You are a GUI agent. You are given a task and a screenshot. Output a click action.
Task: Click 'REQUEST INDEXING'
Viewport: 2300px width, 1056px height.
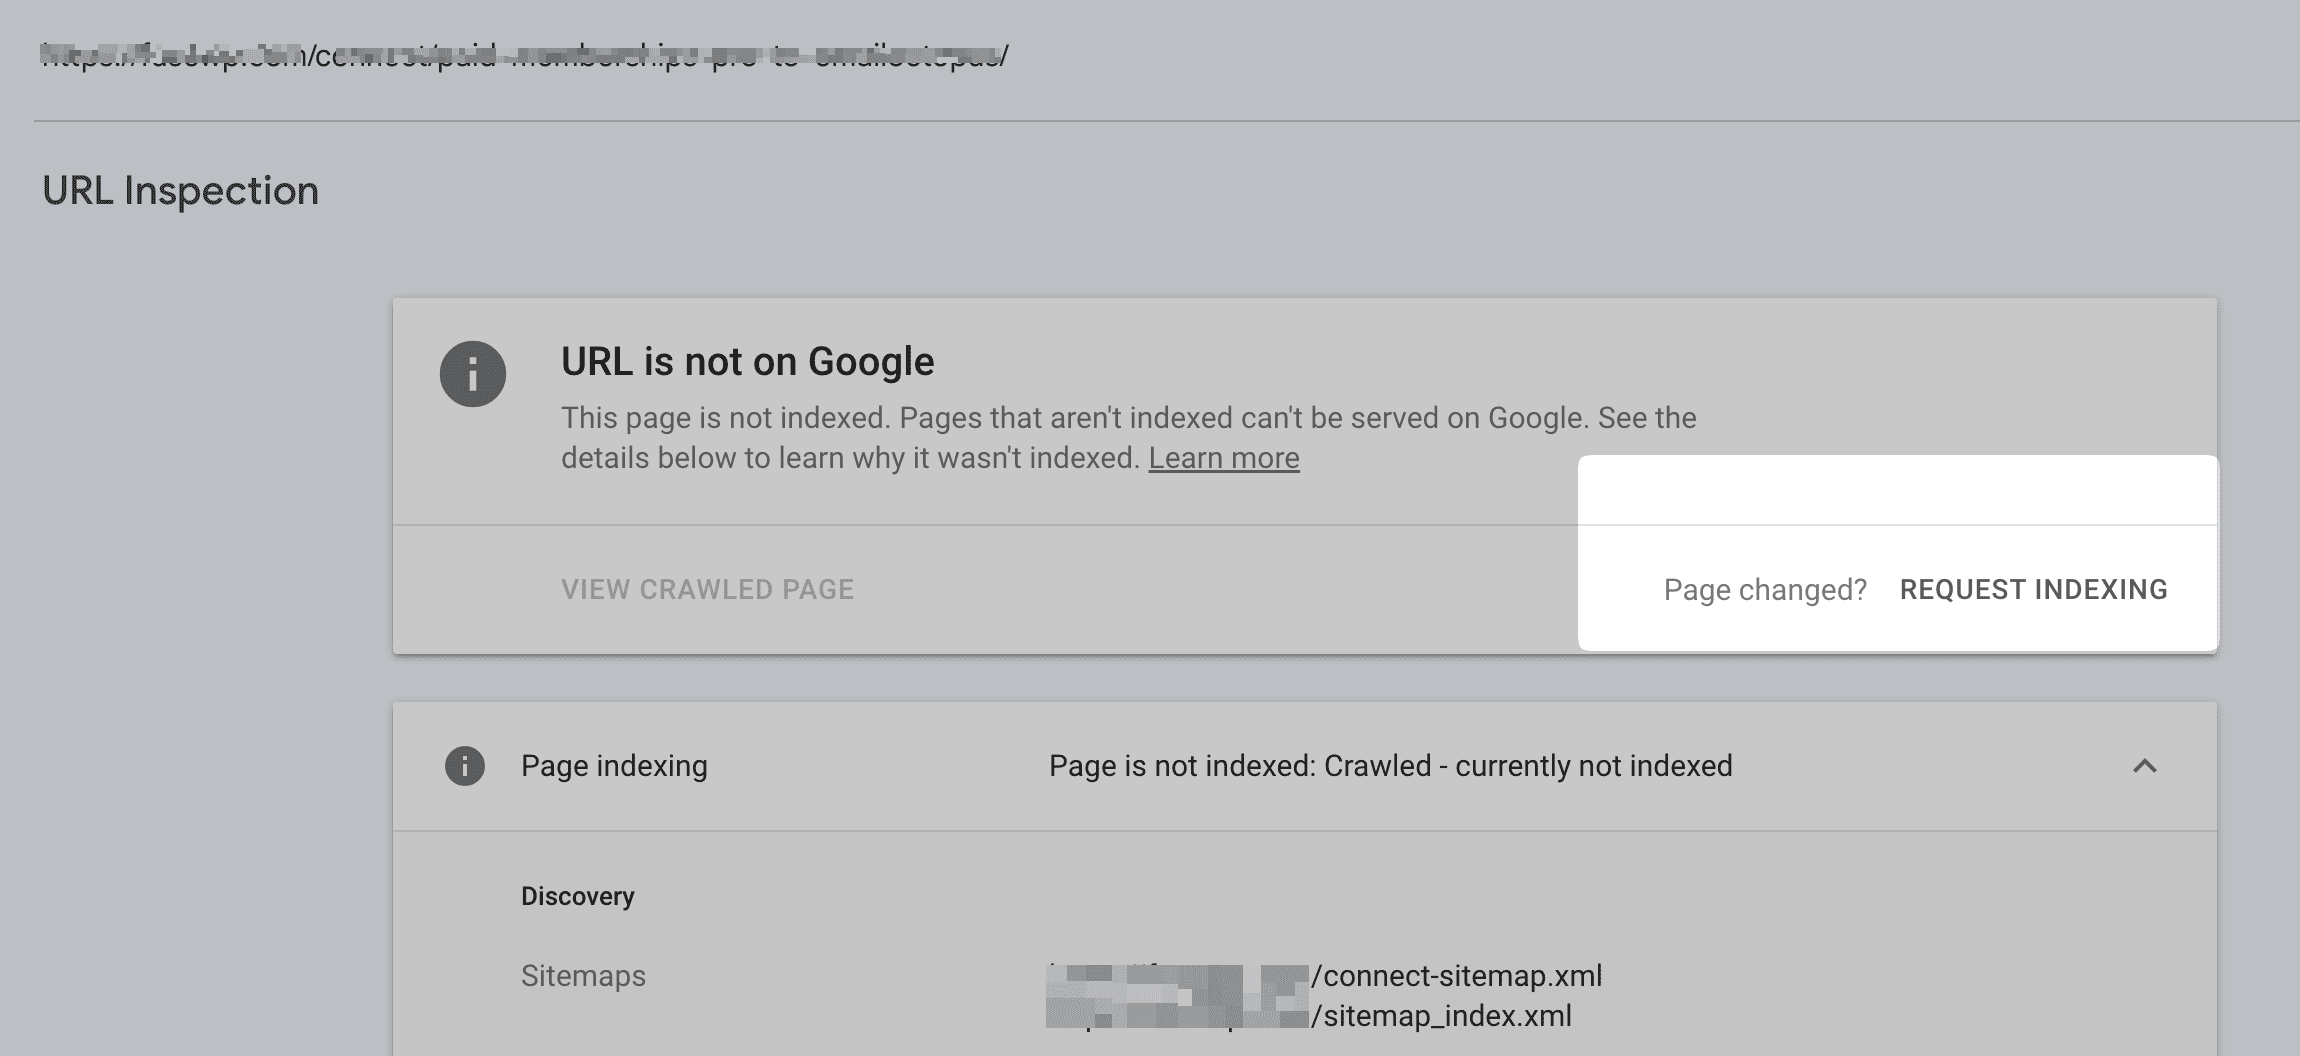[2035, 590]
